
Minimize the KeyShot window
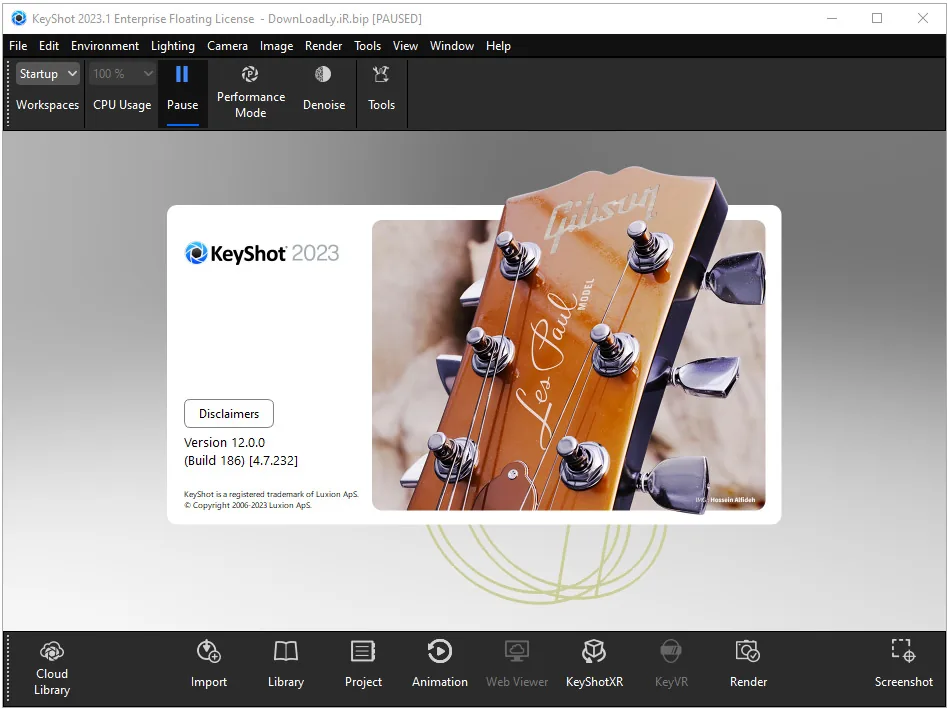832,18
